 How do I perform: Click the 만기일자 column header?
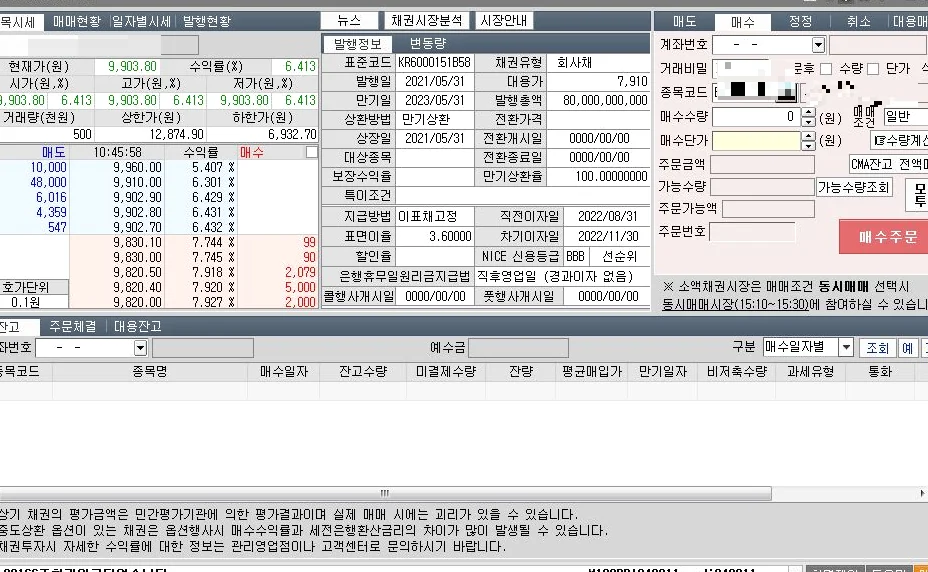(663, 372)
